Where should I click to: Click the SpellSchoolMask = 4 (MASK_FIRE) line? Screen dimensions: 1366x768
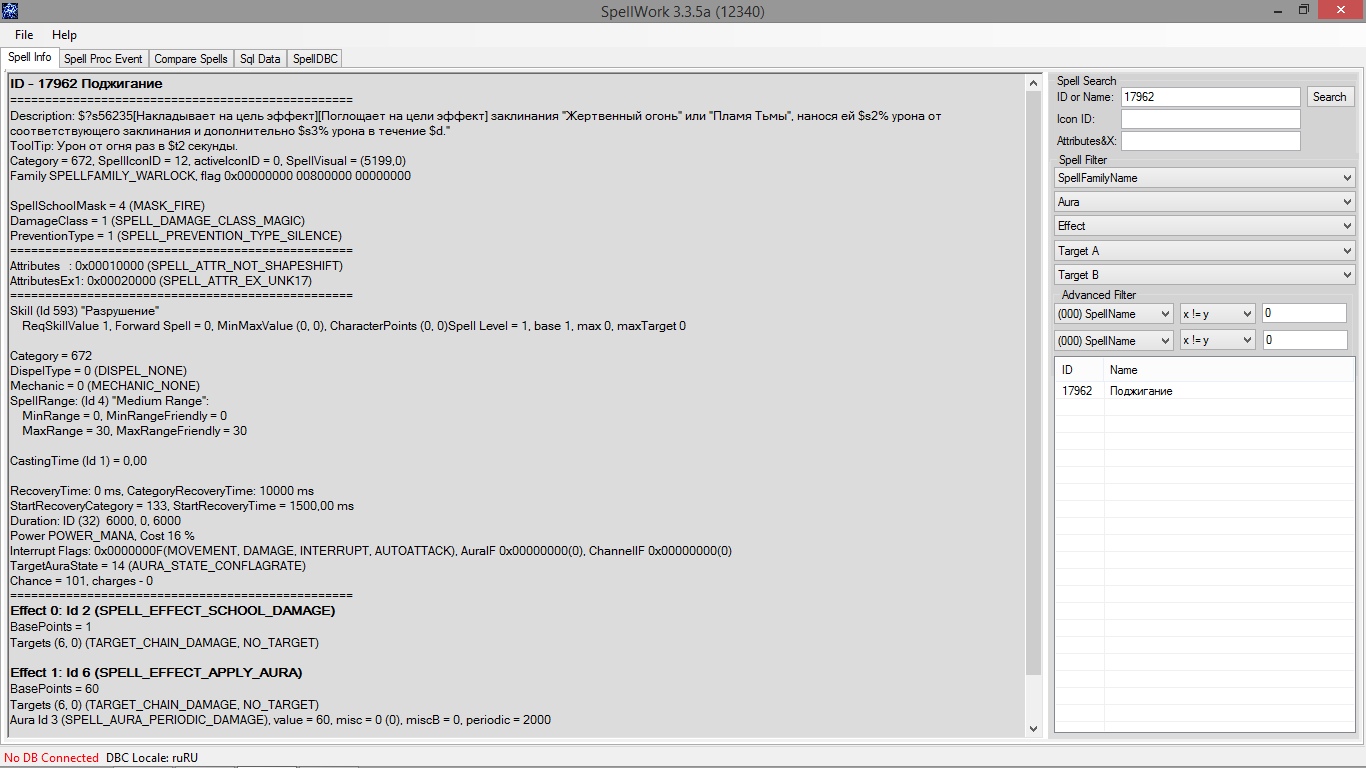[107, 206]
